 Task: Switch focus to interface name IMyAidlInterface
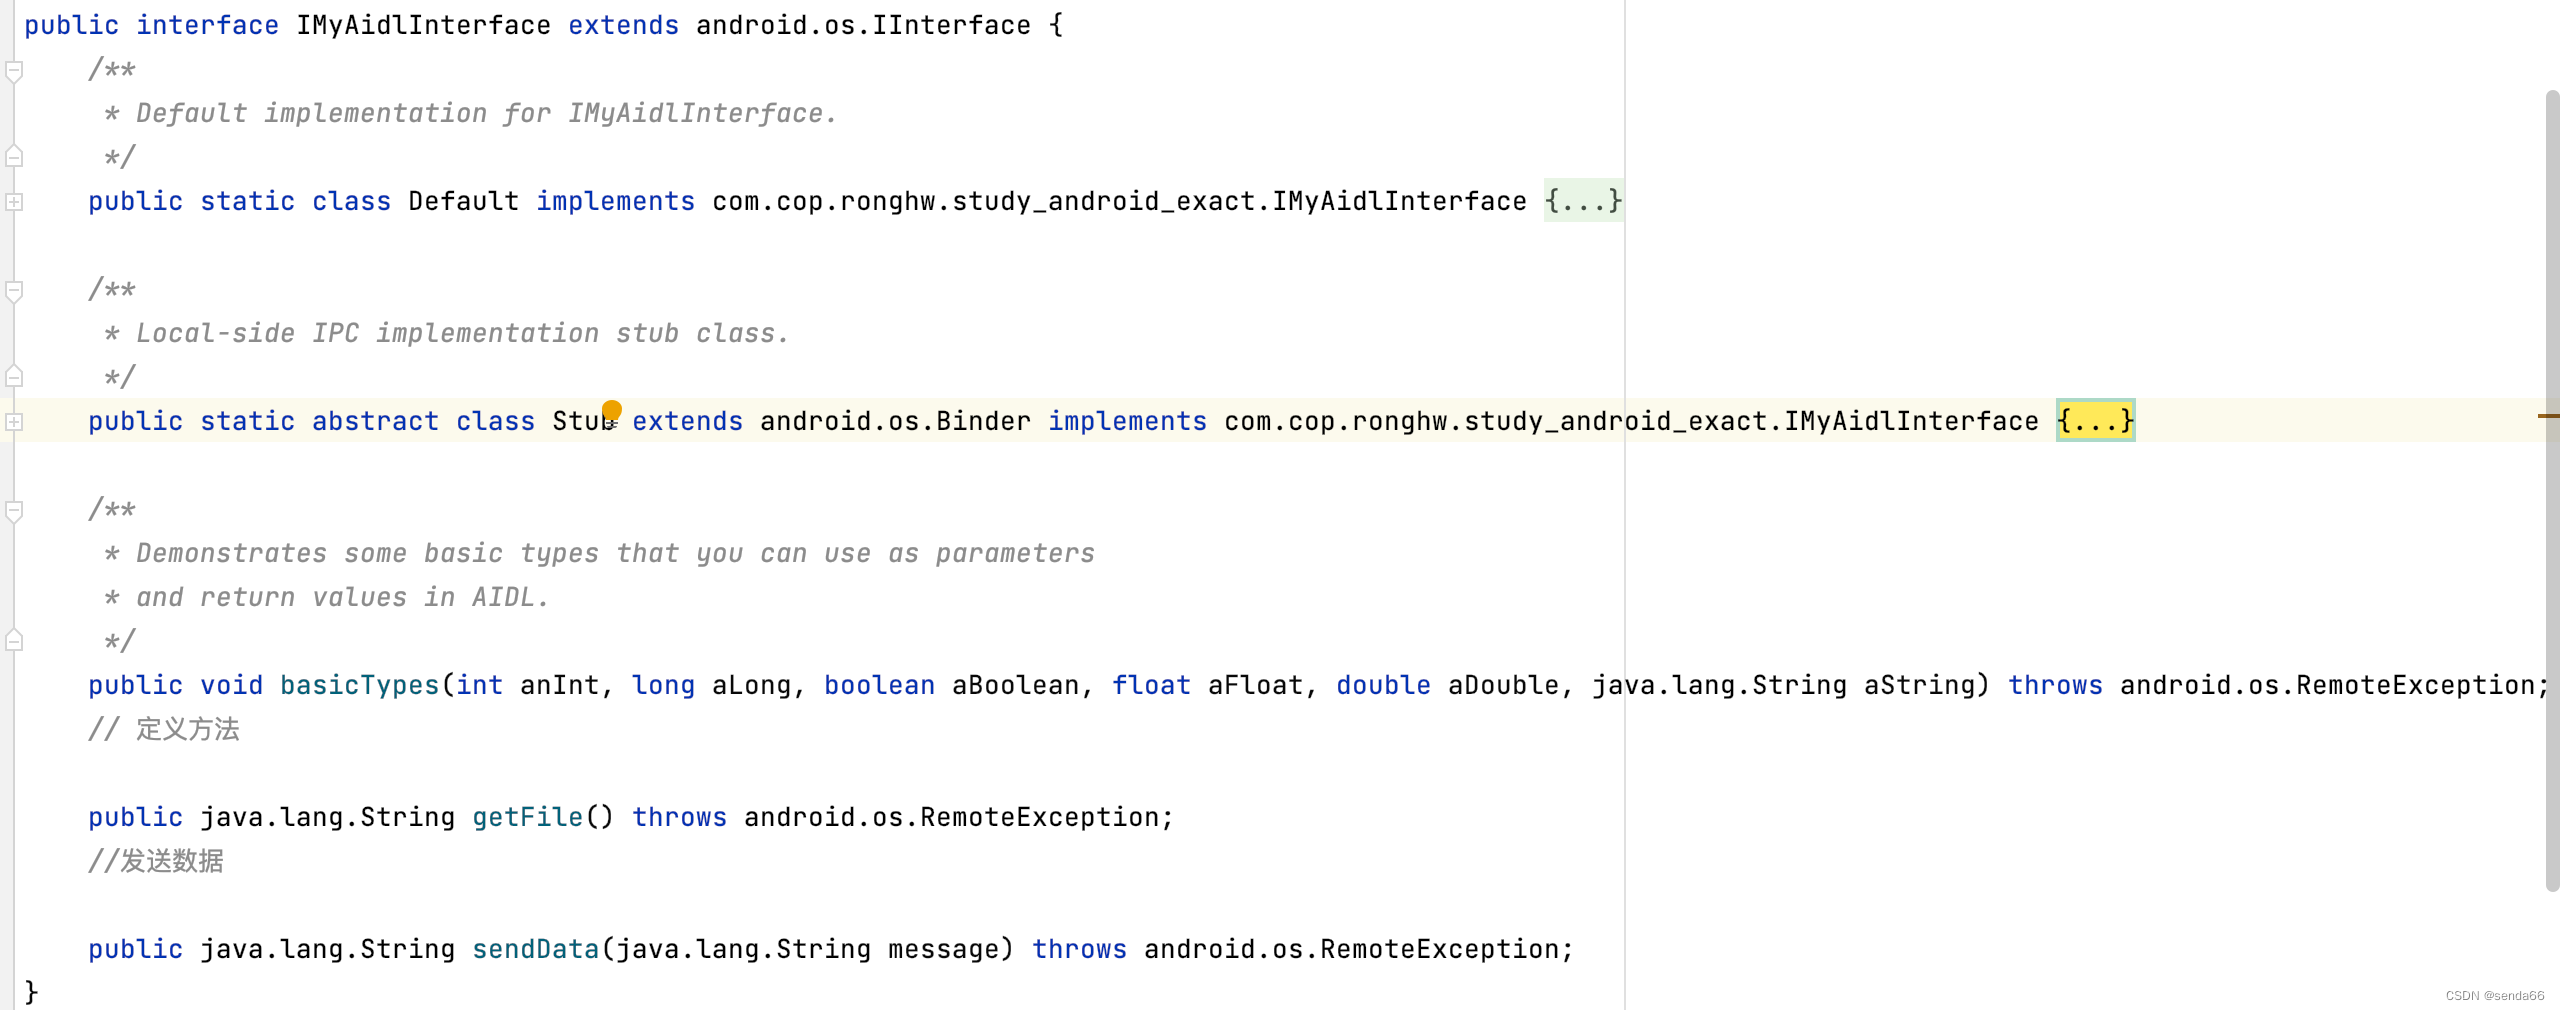421,24
